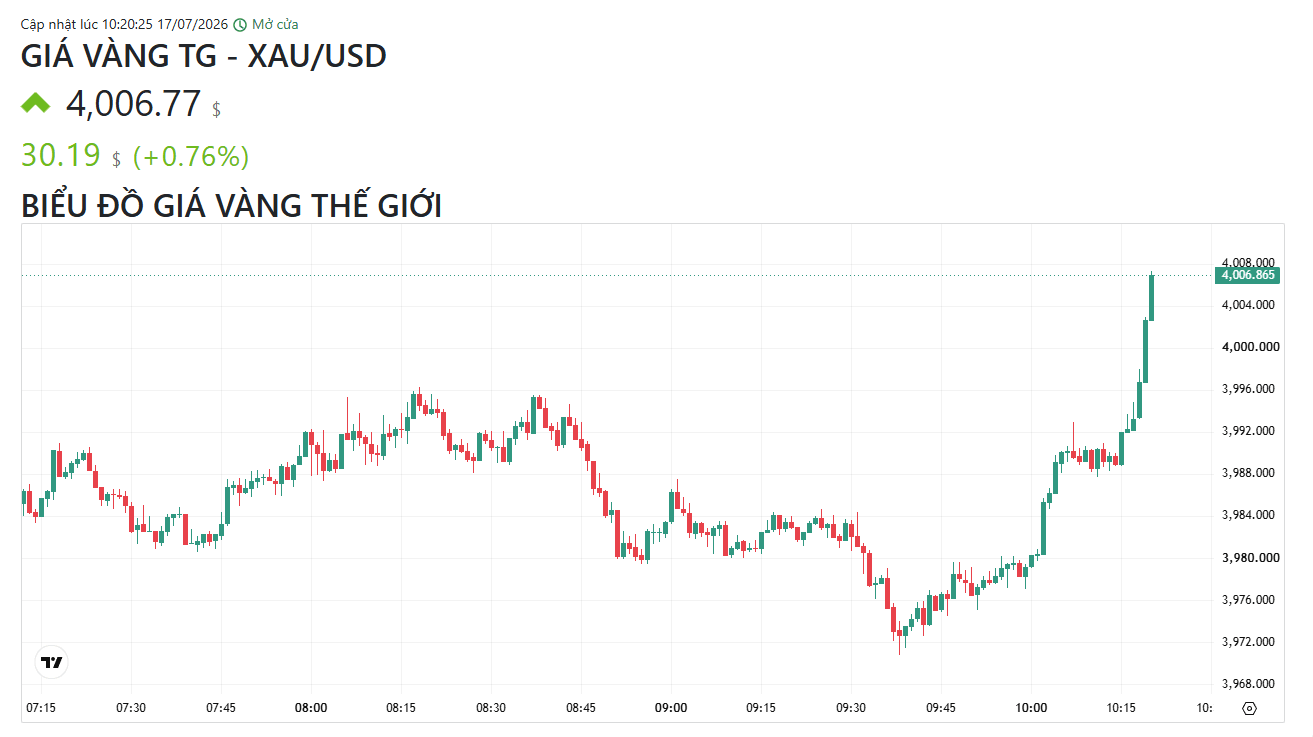Click the 10:00 time axis label
The height and width of the screenshot is (737, 1313).
(x=1031, y=708)
